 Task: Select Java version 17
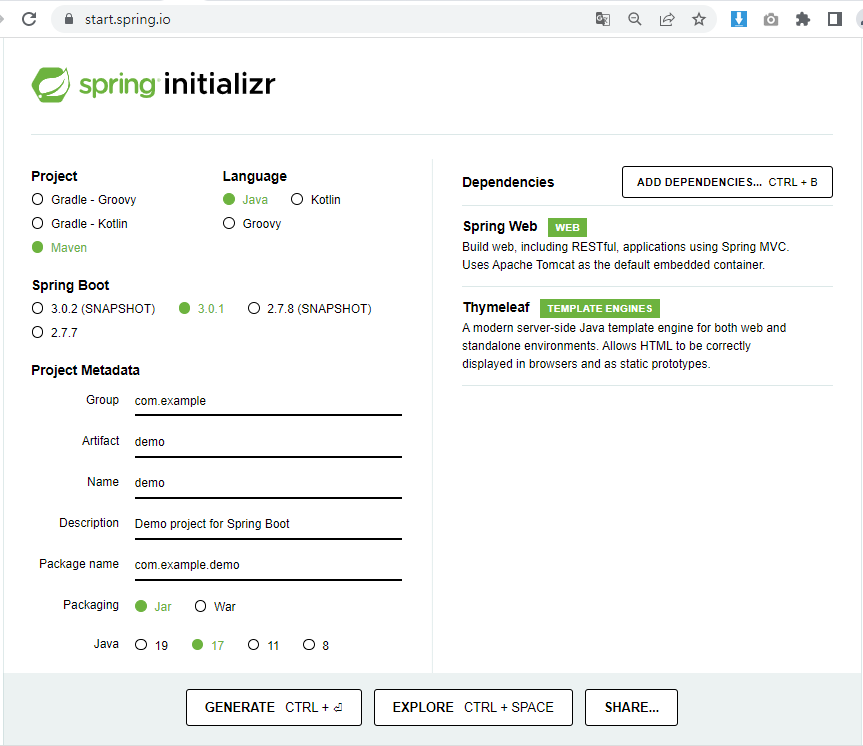[x=208, y=645]
